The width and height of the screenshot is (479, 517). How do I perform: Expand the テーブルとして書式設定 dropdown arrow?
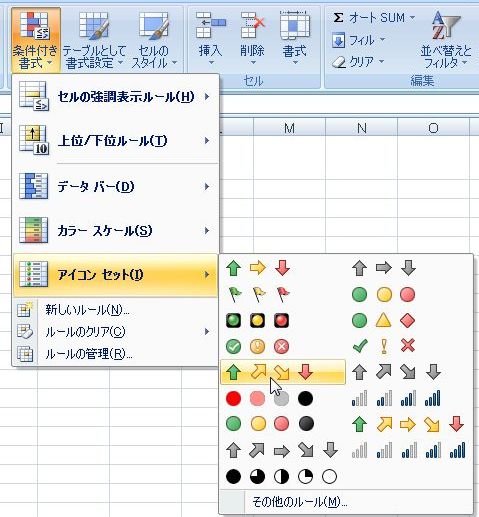pos(120,63)
